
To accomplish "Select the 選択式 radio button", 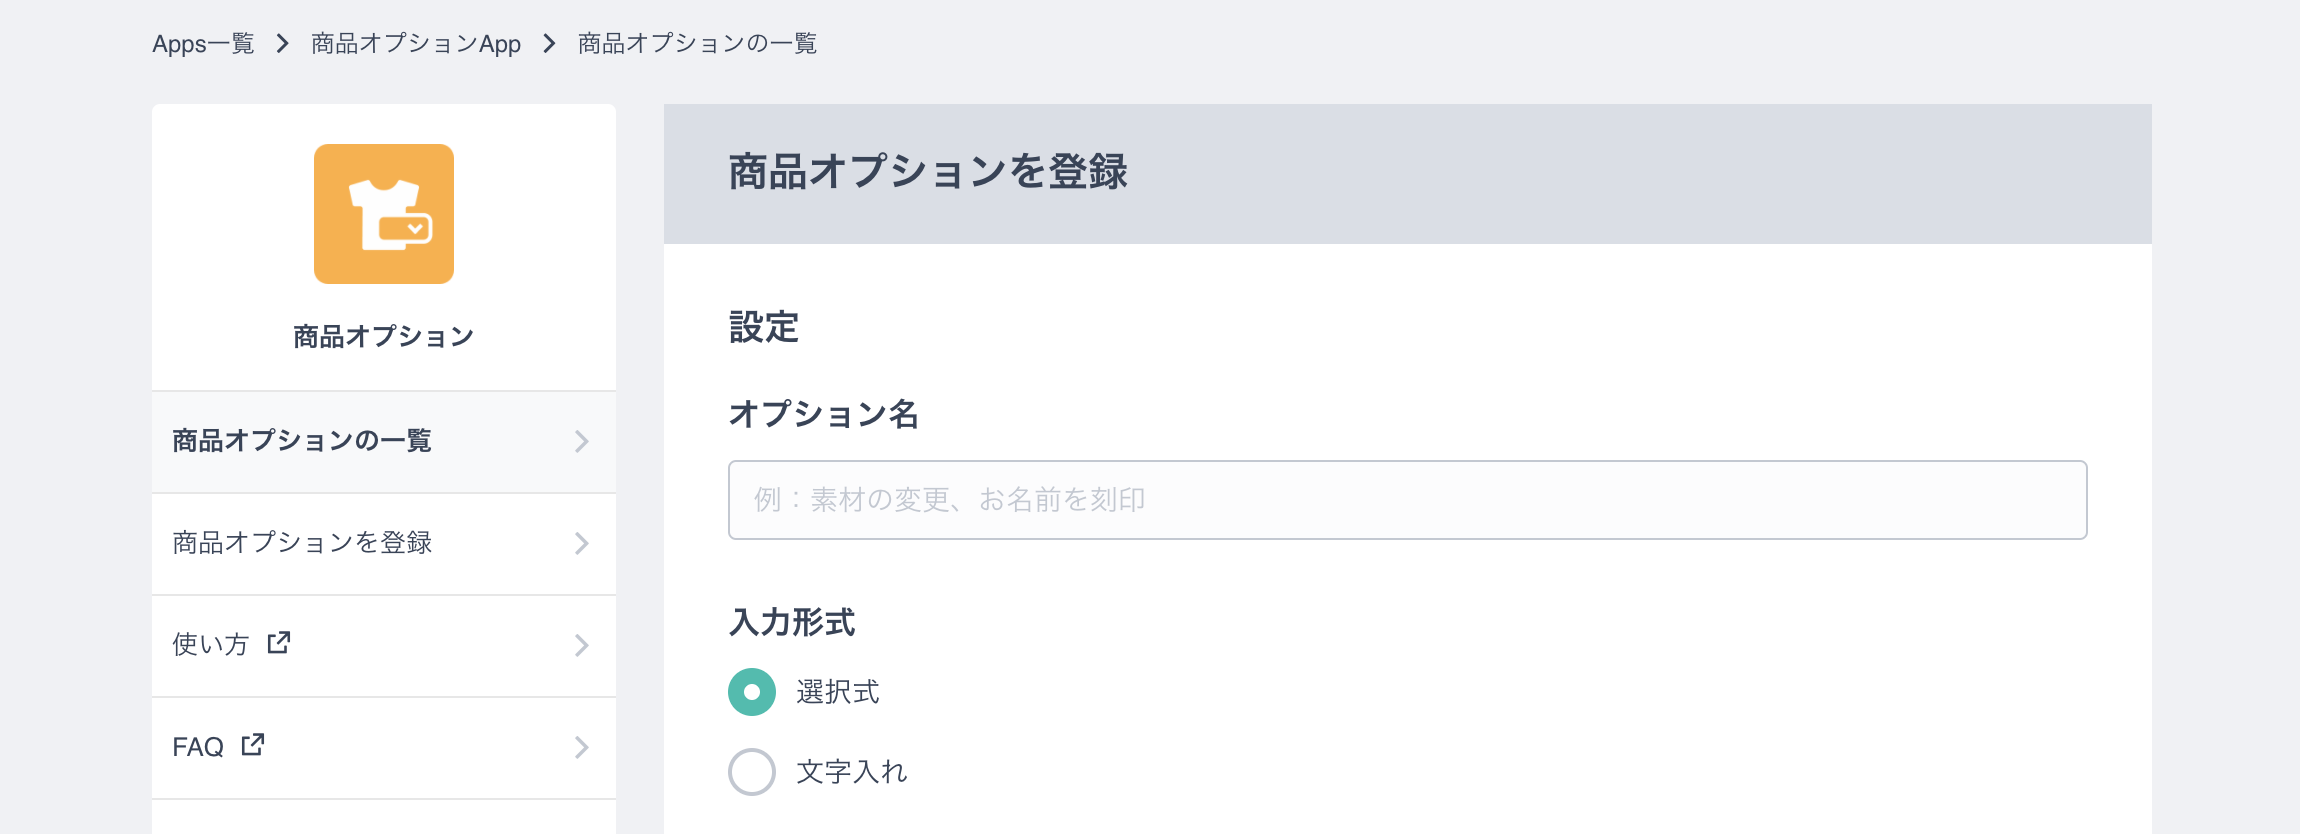I will click(x=752, y=692).
